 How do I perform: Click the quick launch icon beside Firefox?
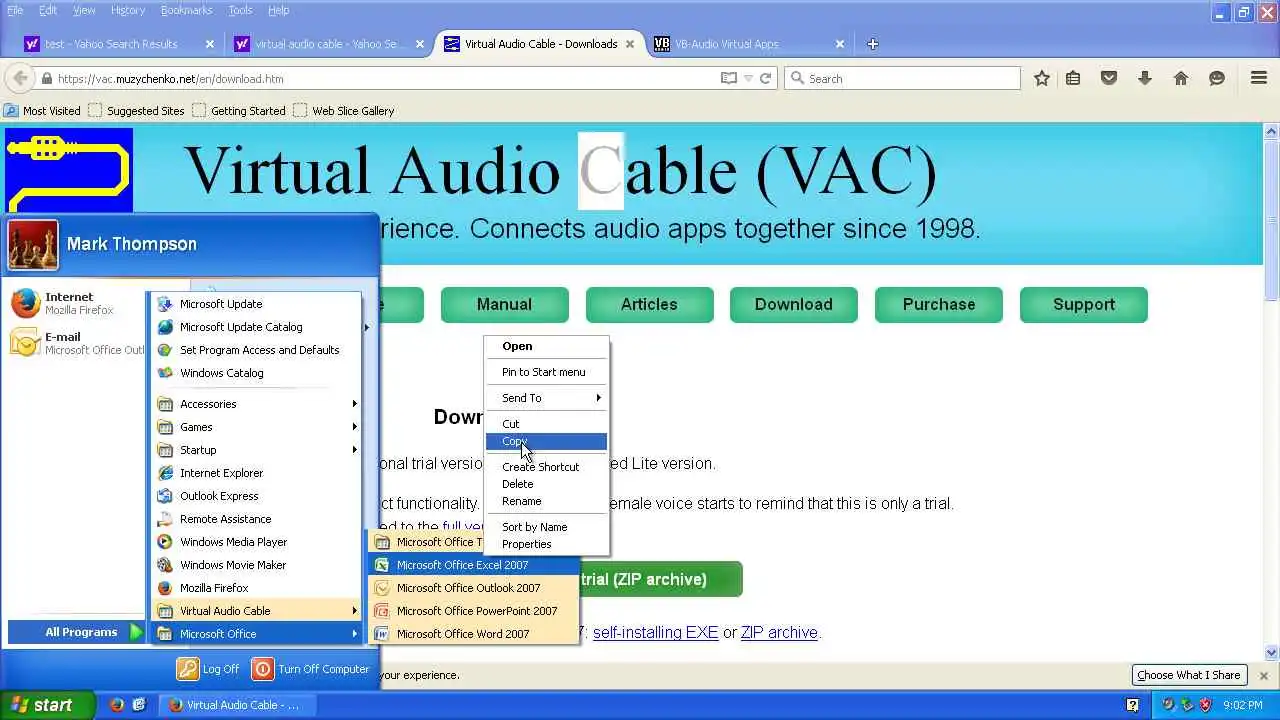[139, 705]
